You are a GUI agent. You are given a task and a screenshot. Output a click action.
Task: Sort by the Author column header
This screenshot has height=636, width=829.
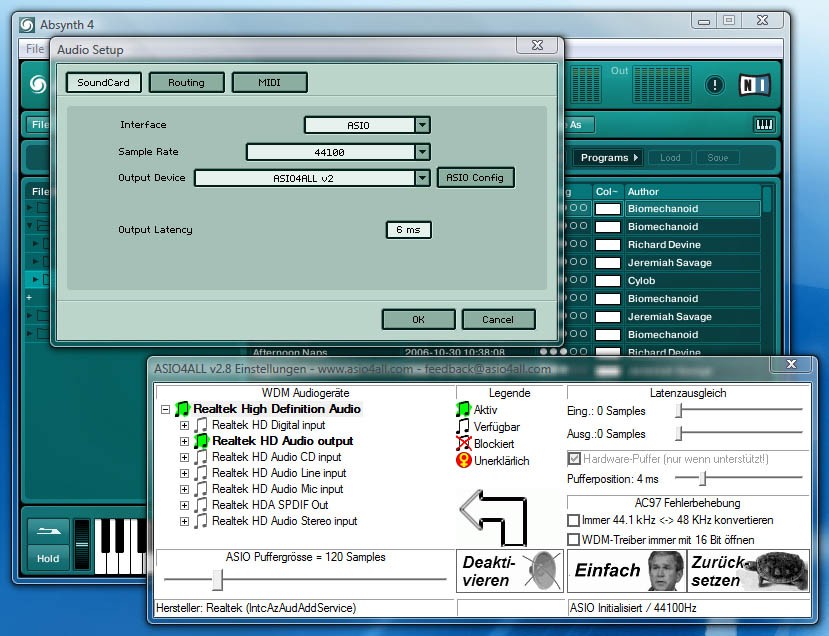(x=692, y=191)
